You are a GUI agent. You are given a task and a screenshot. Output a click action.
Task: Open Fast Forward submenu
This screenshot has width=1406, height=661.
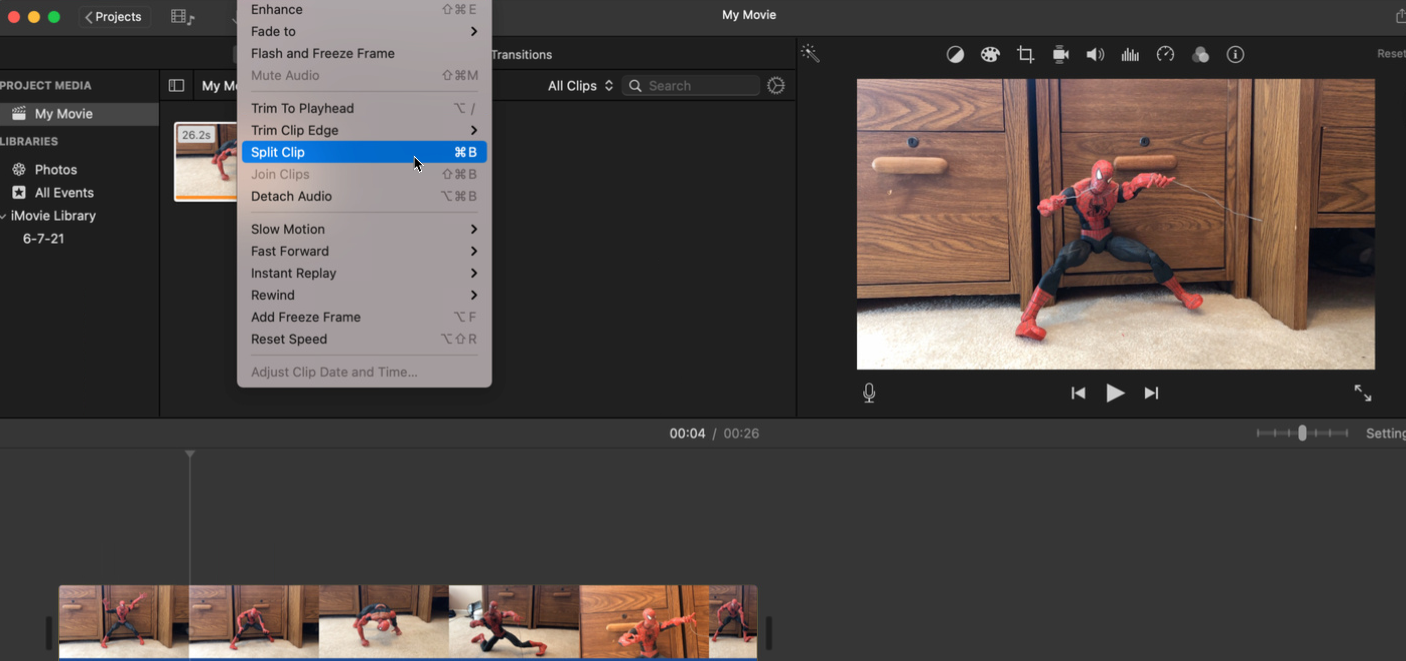point(364,251)
